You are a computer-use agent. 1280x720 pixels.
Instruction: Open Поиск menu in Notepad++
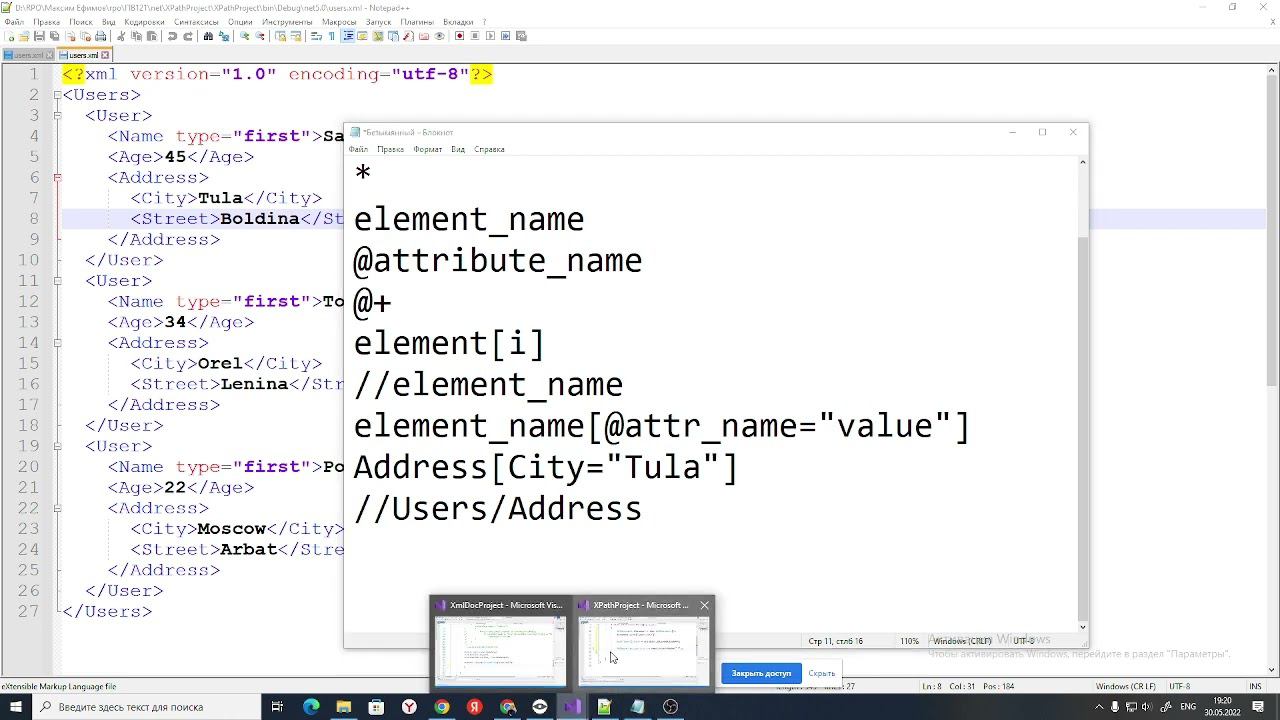click(x=80, y=21)
